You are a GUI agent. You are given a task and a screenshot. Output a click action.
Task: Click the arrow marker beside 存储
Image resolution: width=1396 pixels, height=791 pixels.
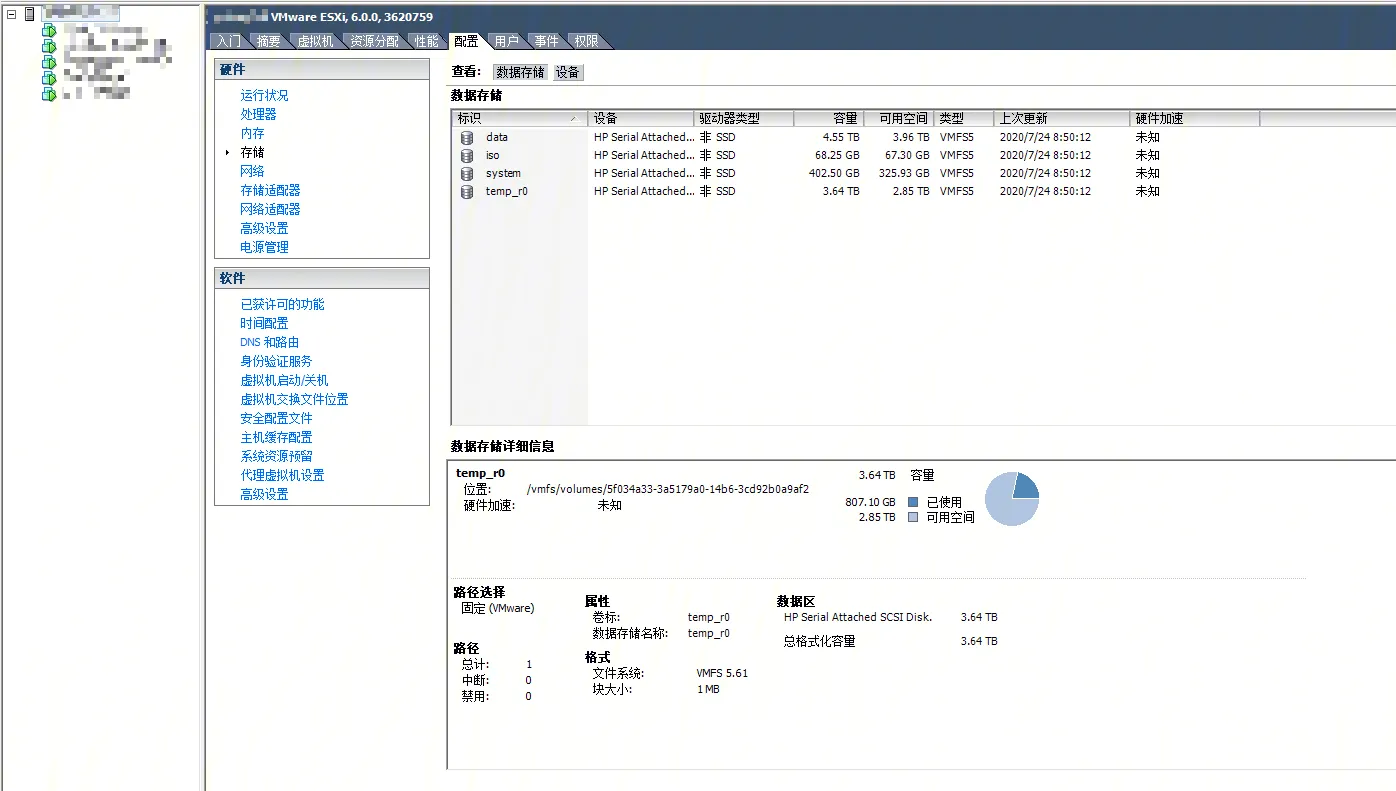pyautogui.click(x=228, y=153)
